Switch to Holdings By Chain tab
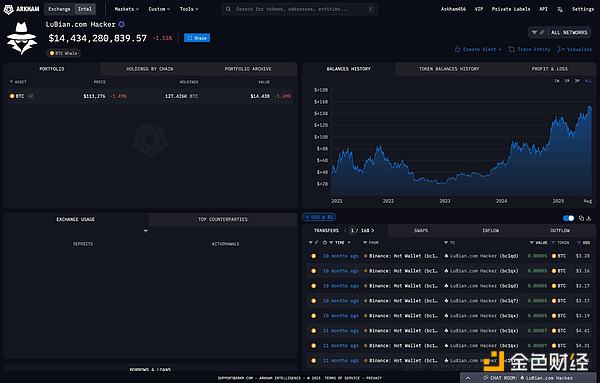 click(x=150, y=69)
